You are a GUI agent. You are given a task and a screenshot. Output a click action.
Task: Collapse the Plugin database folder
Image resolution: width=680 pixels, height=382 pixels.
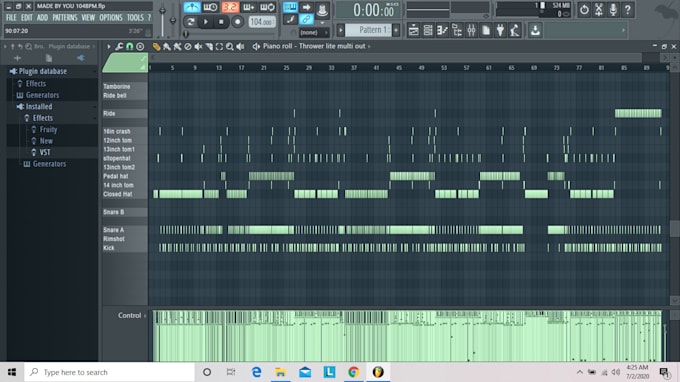[x=42, y=71]
